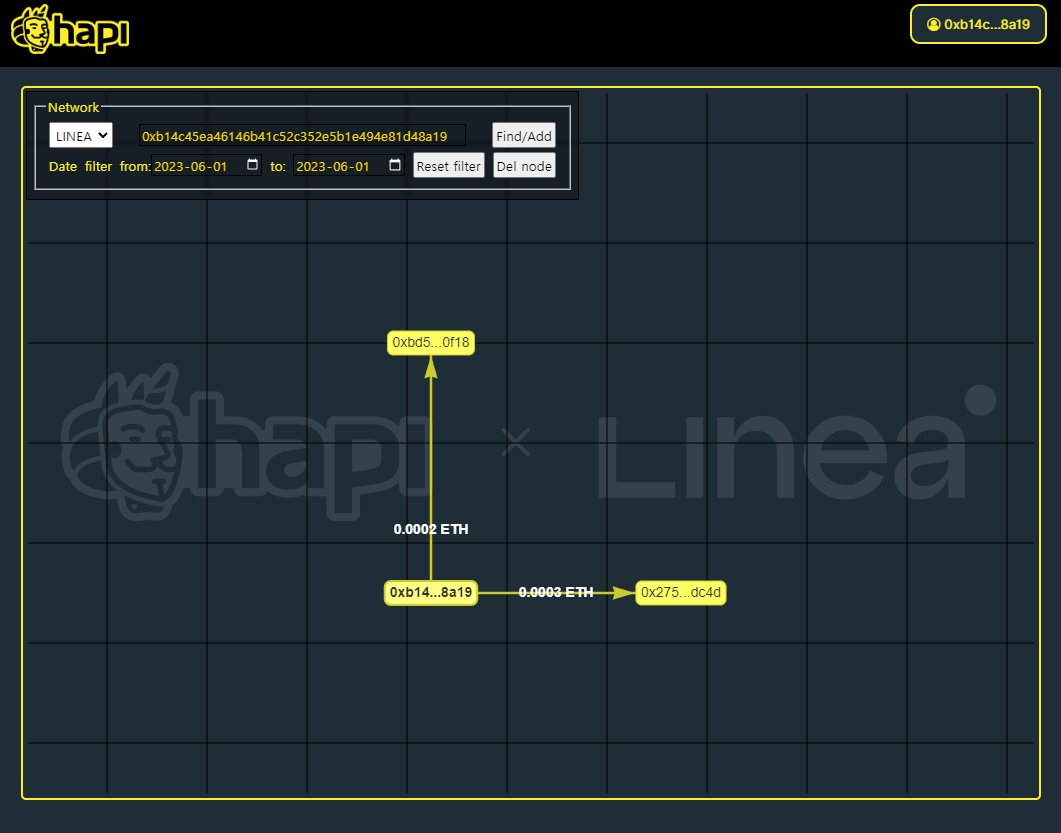The image size is (1061, 833).
Task: Click the 0.0002 ETH edge label
Action: (x=431, y=529)
